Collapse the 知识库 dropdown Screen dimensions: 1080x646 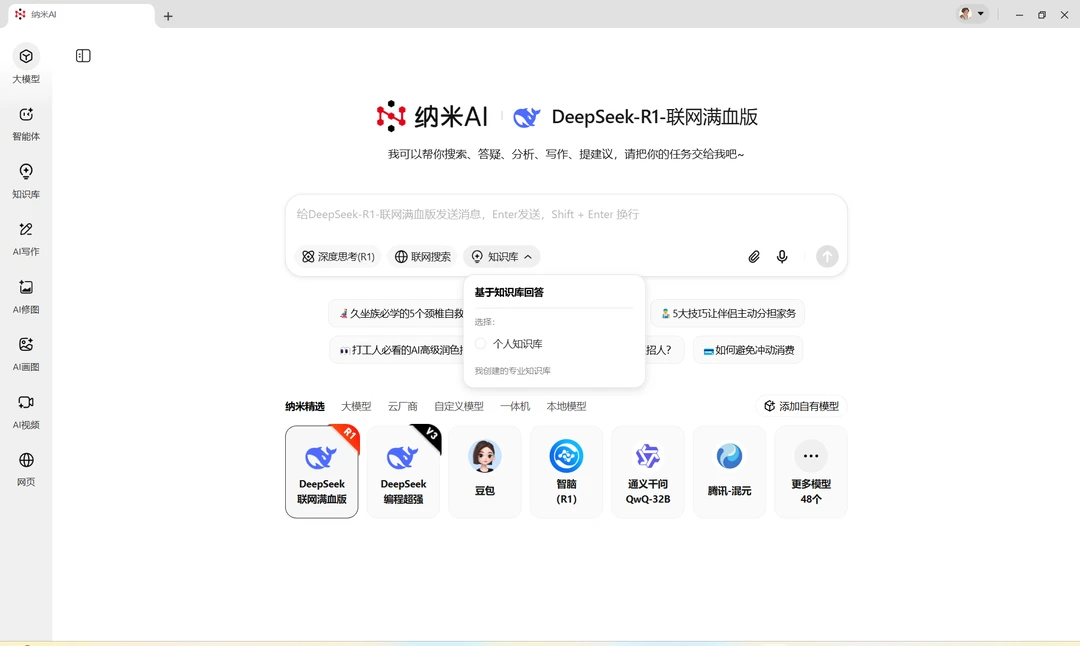click(502, 257)
